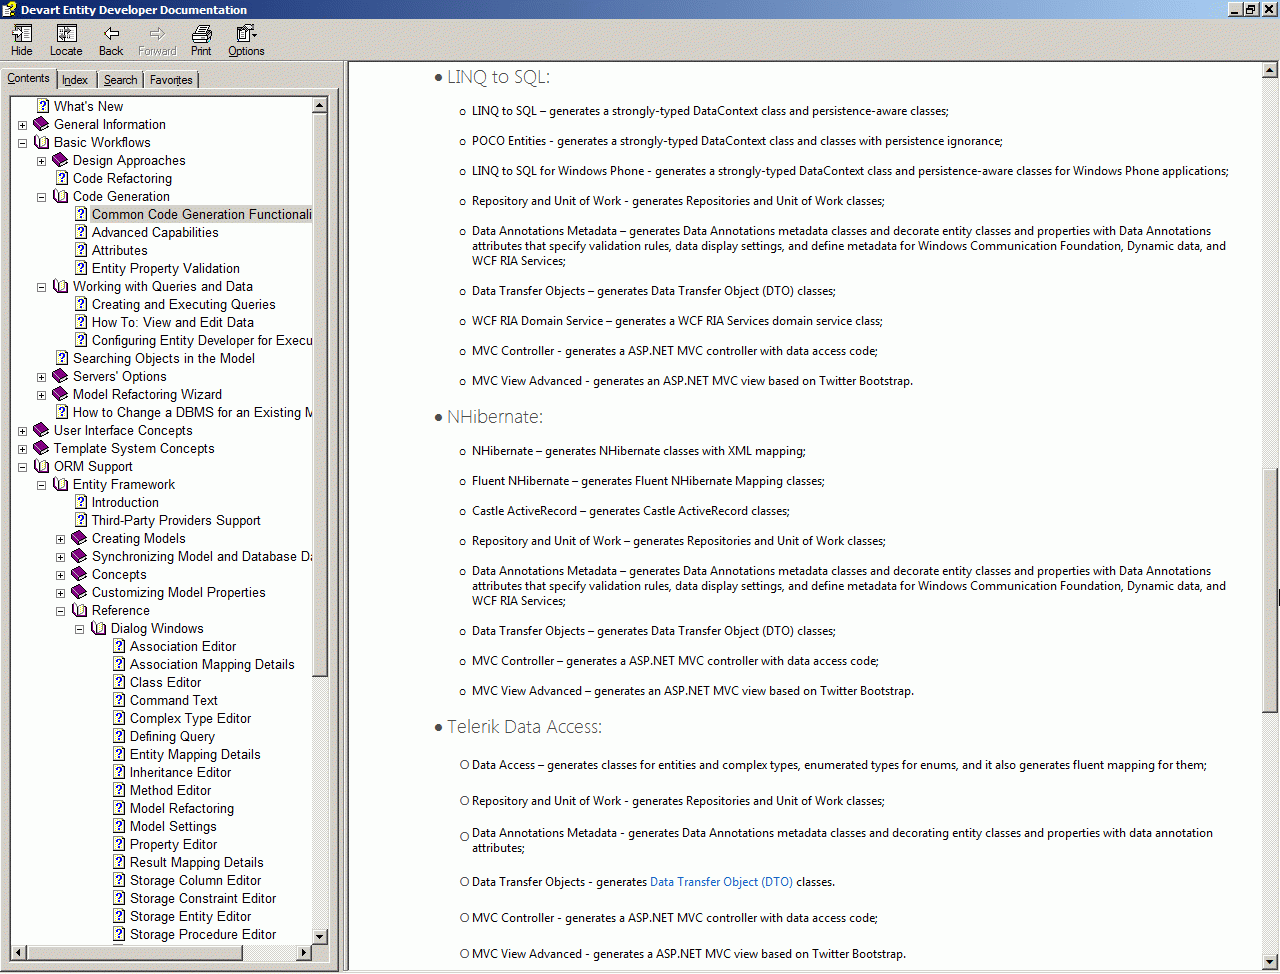Click the Association Editor topic icon

119,646
